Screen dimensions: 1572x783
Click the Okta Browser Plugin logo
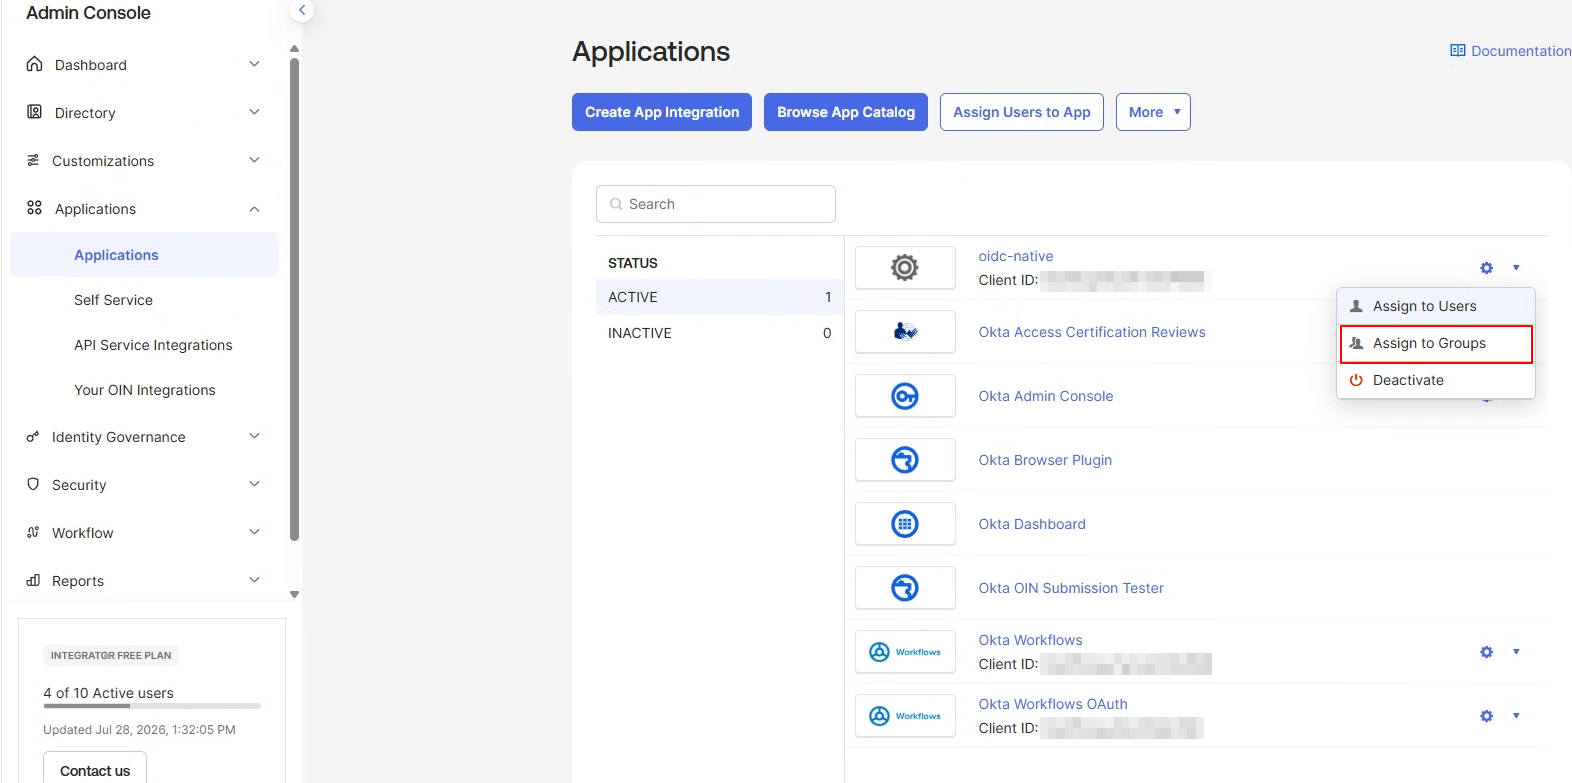click(905, 460)
